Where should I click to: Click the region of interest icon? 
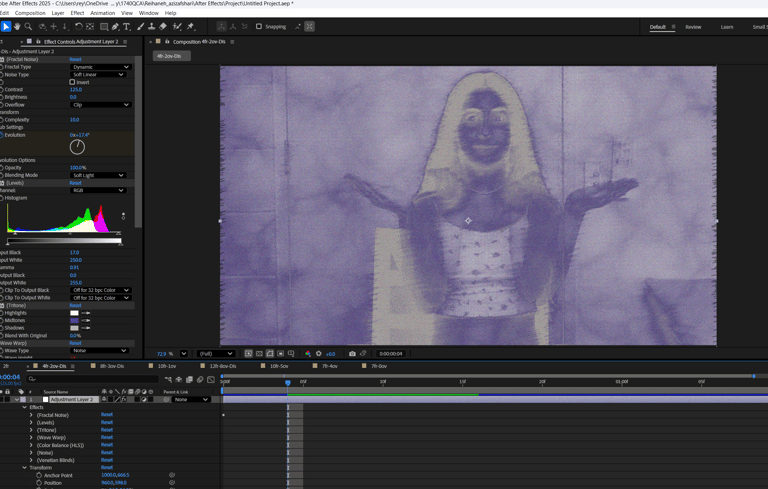(x=281, y=353)
